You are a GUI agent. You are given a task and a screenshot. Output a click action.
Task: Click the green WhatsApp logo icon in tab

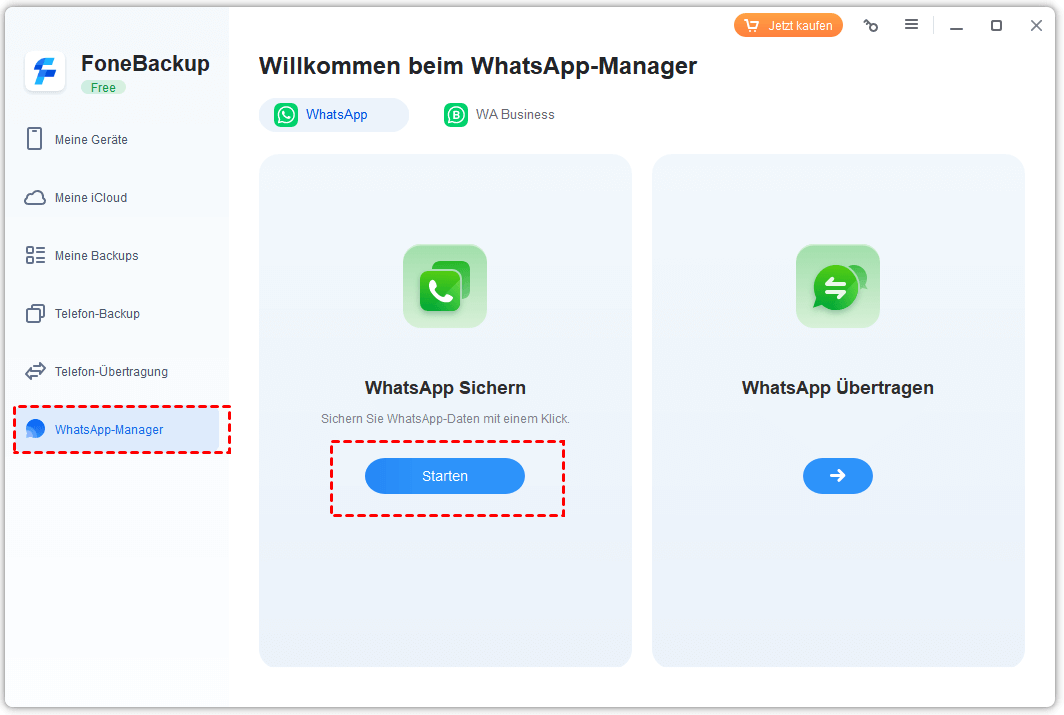pyautogui.click(x=286, y=115)
